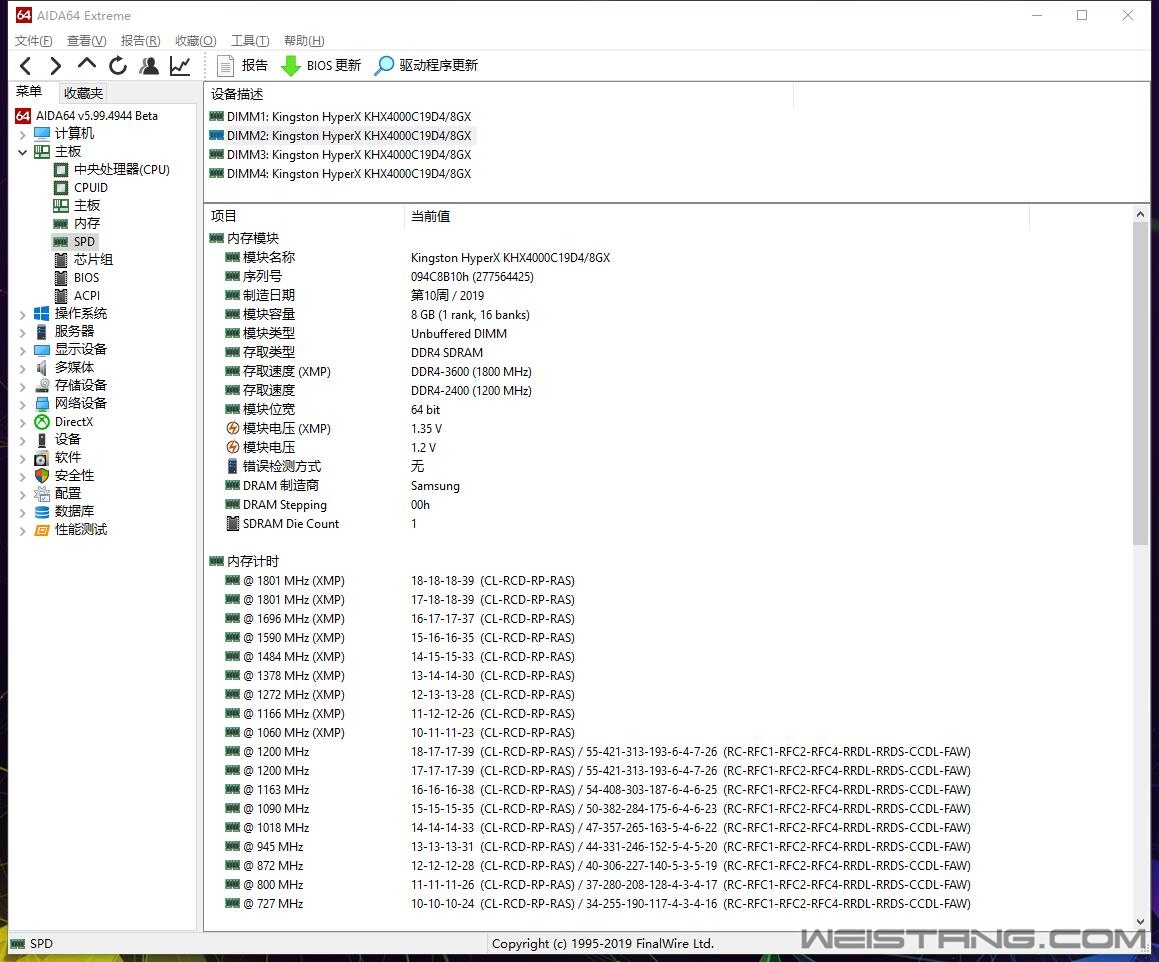Select the CPUID chip icon
Viewport: 1159px width, 962px height.
[x=61, y=188]
